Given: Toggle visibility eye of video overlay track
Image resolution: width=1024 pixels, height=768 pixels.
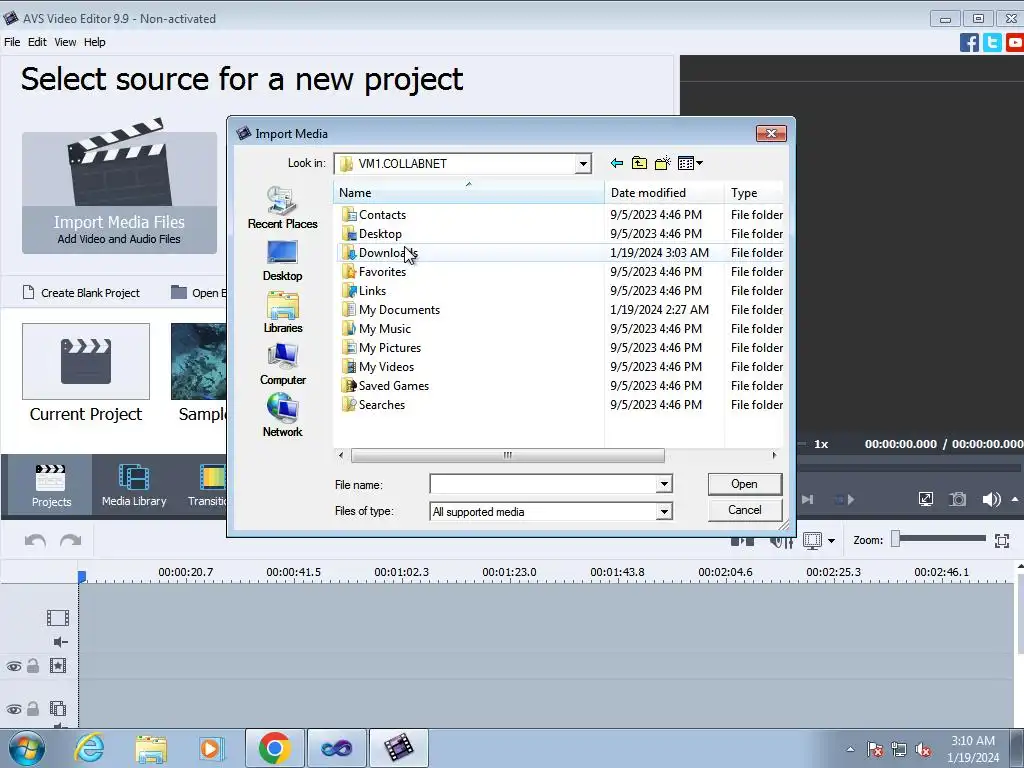Looking at the screenshot, I should click(14, 709).
